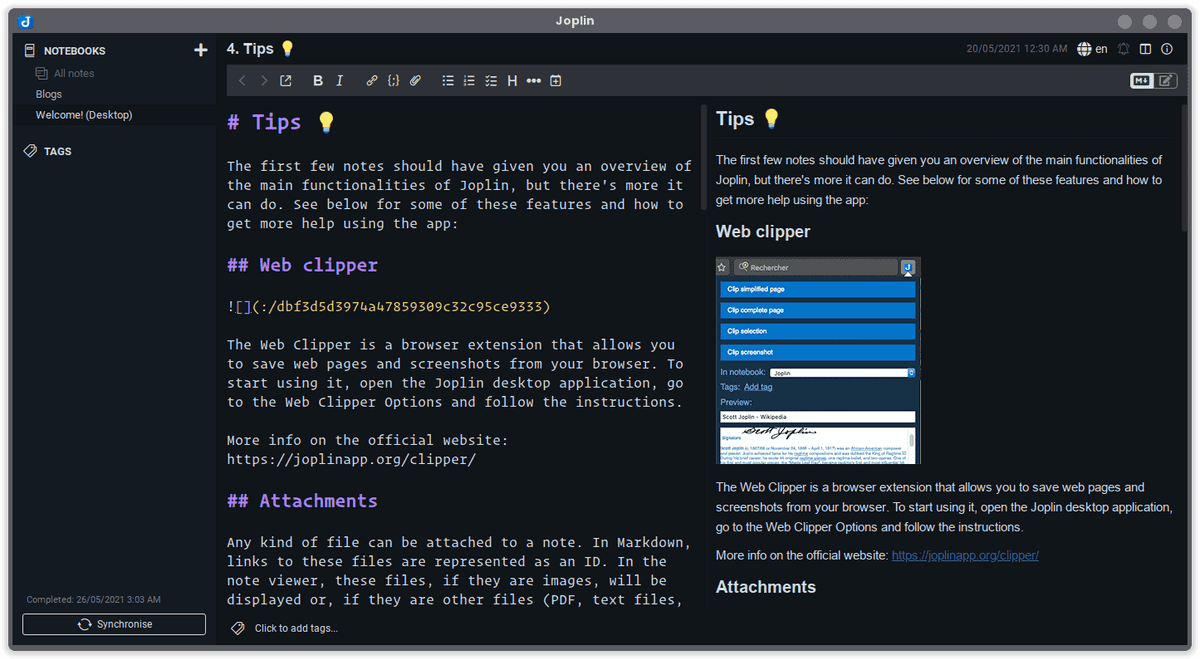Open note in external editor icon

pyautogui.click(x=286, y=81)
